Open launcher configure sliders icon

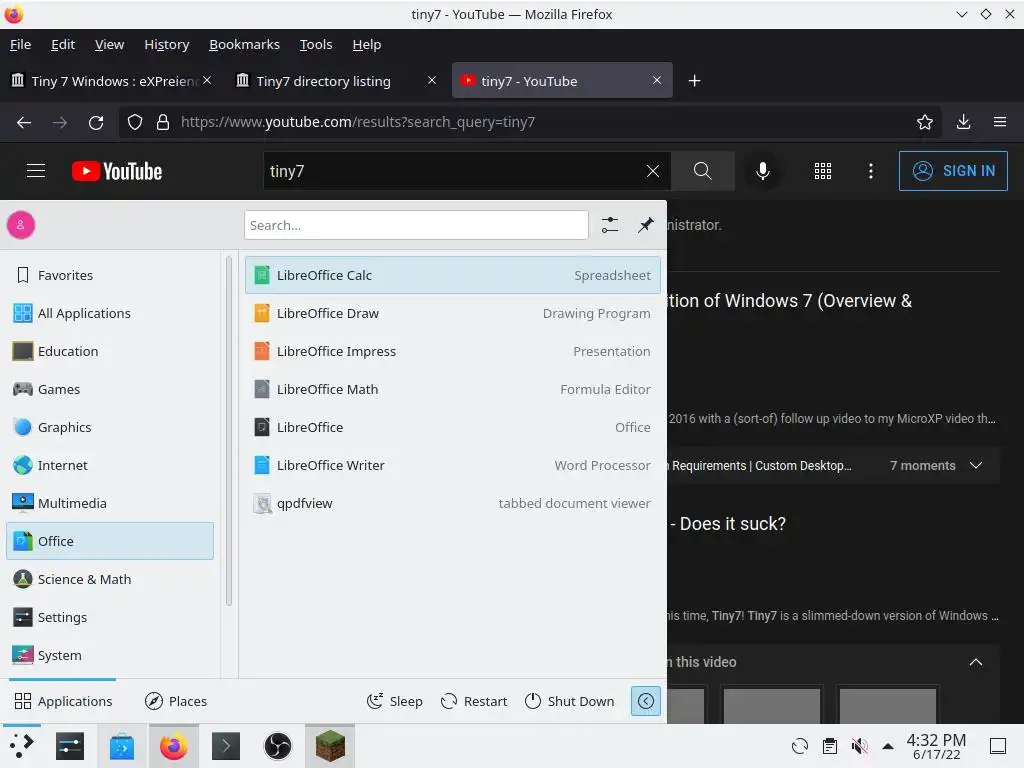610,225
